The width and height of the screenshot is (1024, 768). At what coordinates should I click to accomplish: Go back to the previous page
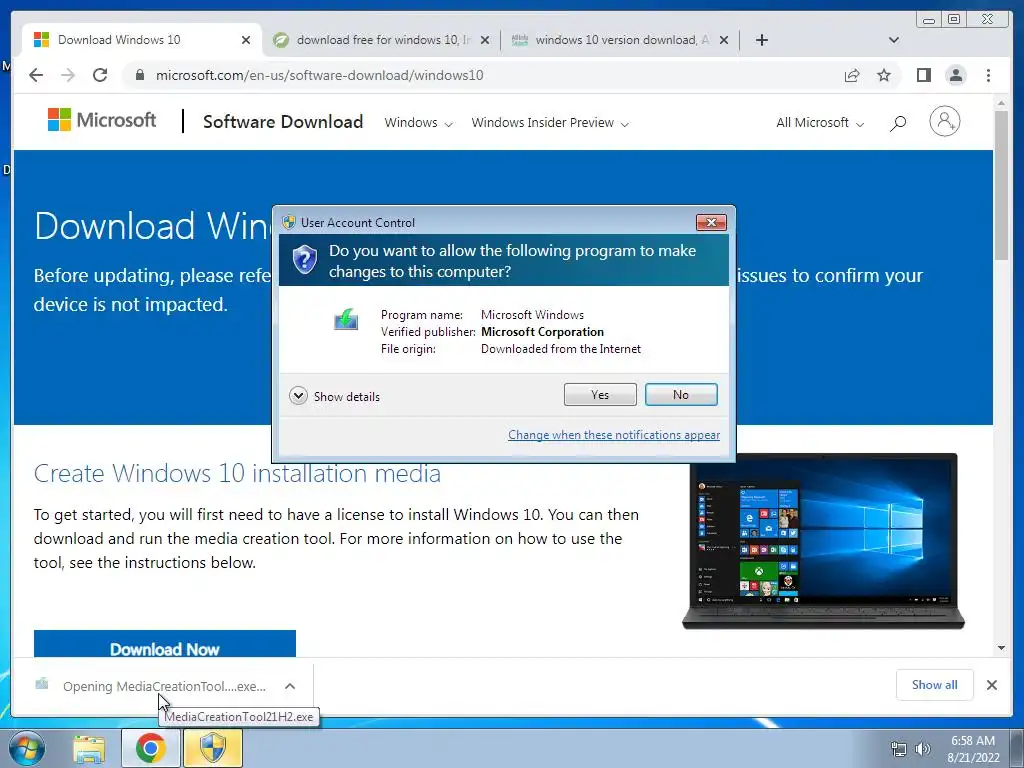[x=36, y=75]
